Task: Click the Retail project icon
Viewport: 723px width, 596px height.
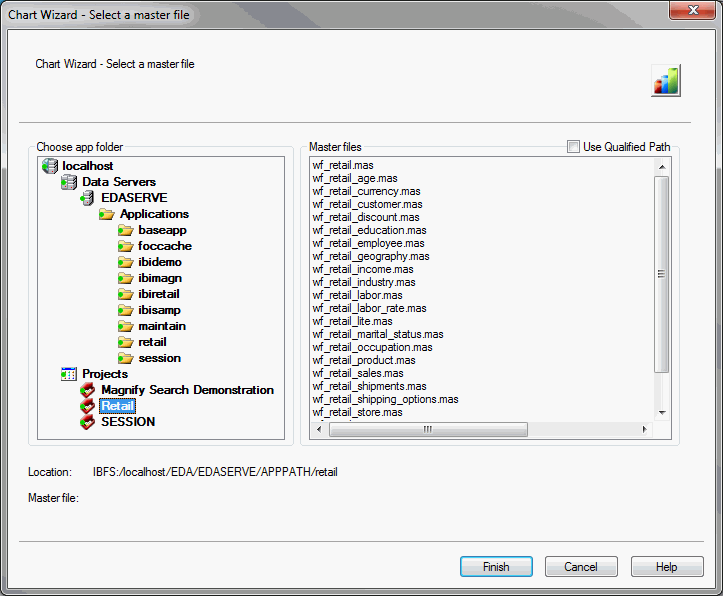Action: [87, 406]
